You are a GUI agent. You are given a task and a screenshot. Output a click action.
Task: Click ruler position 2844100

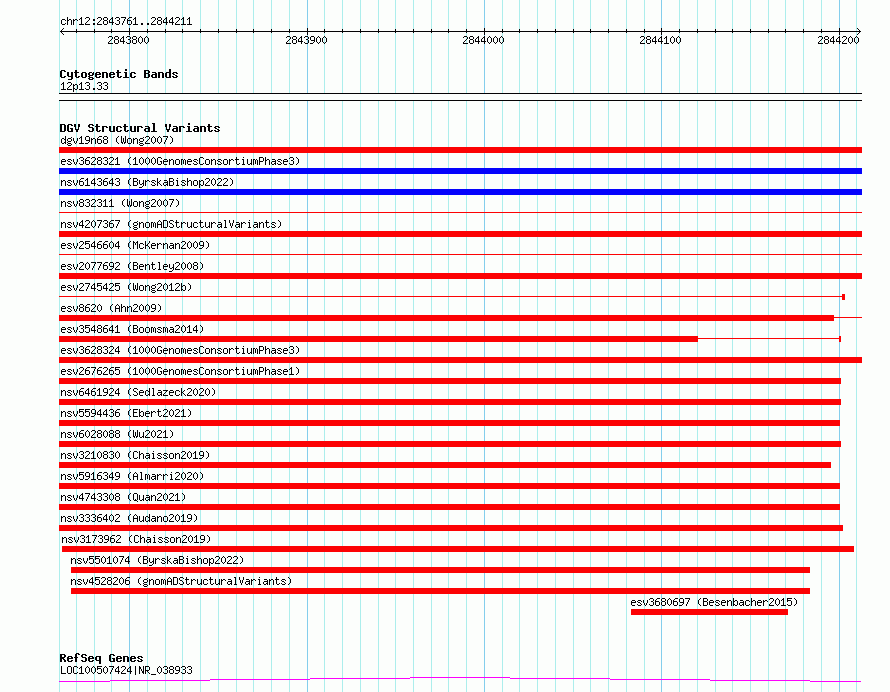click(661, 40)
